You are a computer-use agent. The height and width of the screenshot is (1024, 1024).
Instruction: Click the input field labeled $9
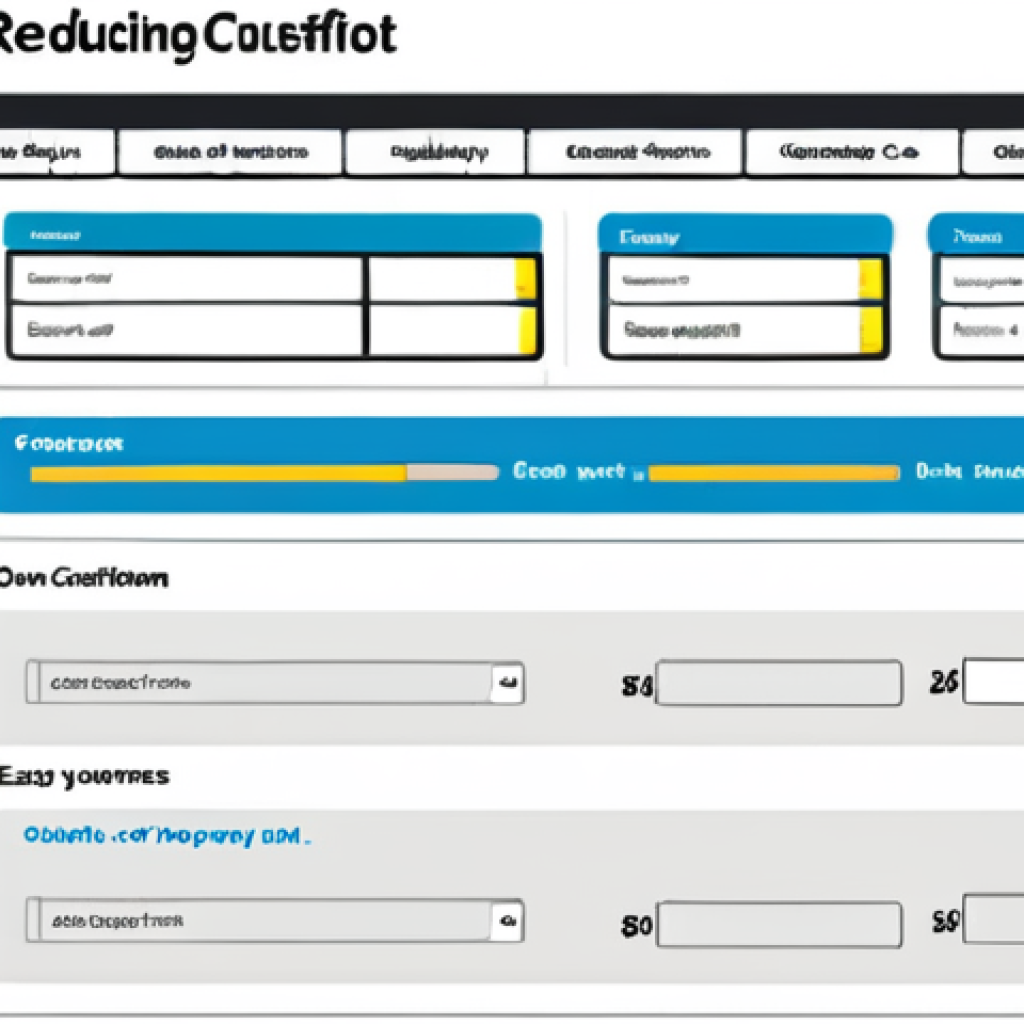point(994,919)
